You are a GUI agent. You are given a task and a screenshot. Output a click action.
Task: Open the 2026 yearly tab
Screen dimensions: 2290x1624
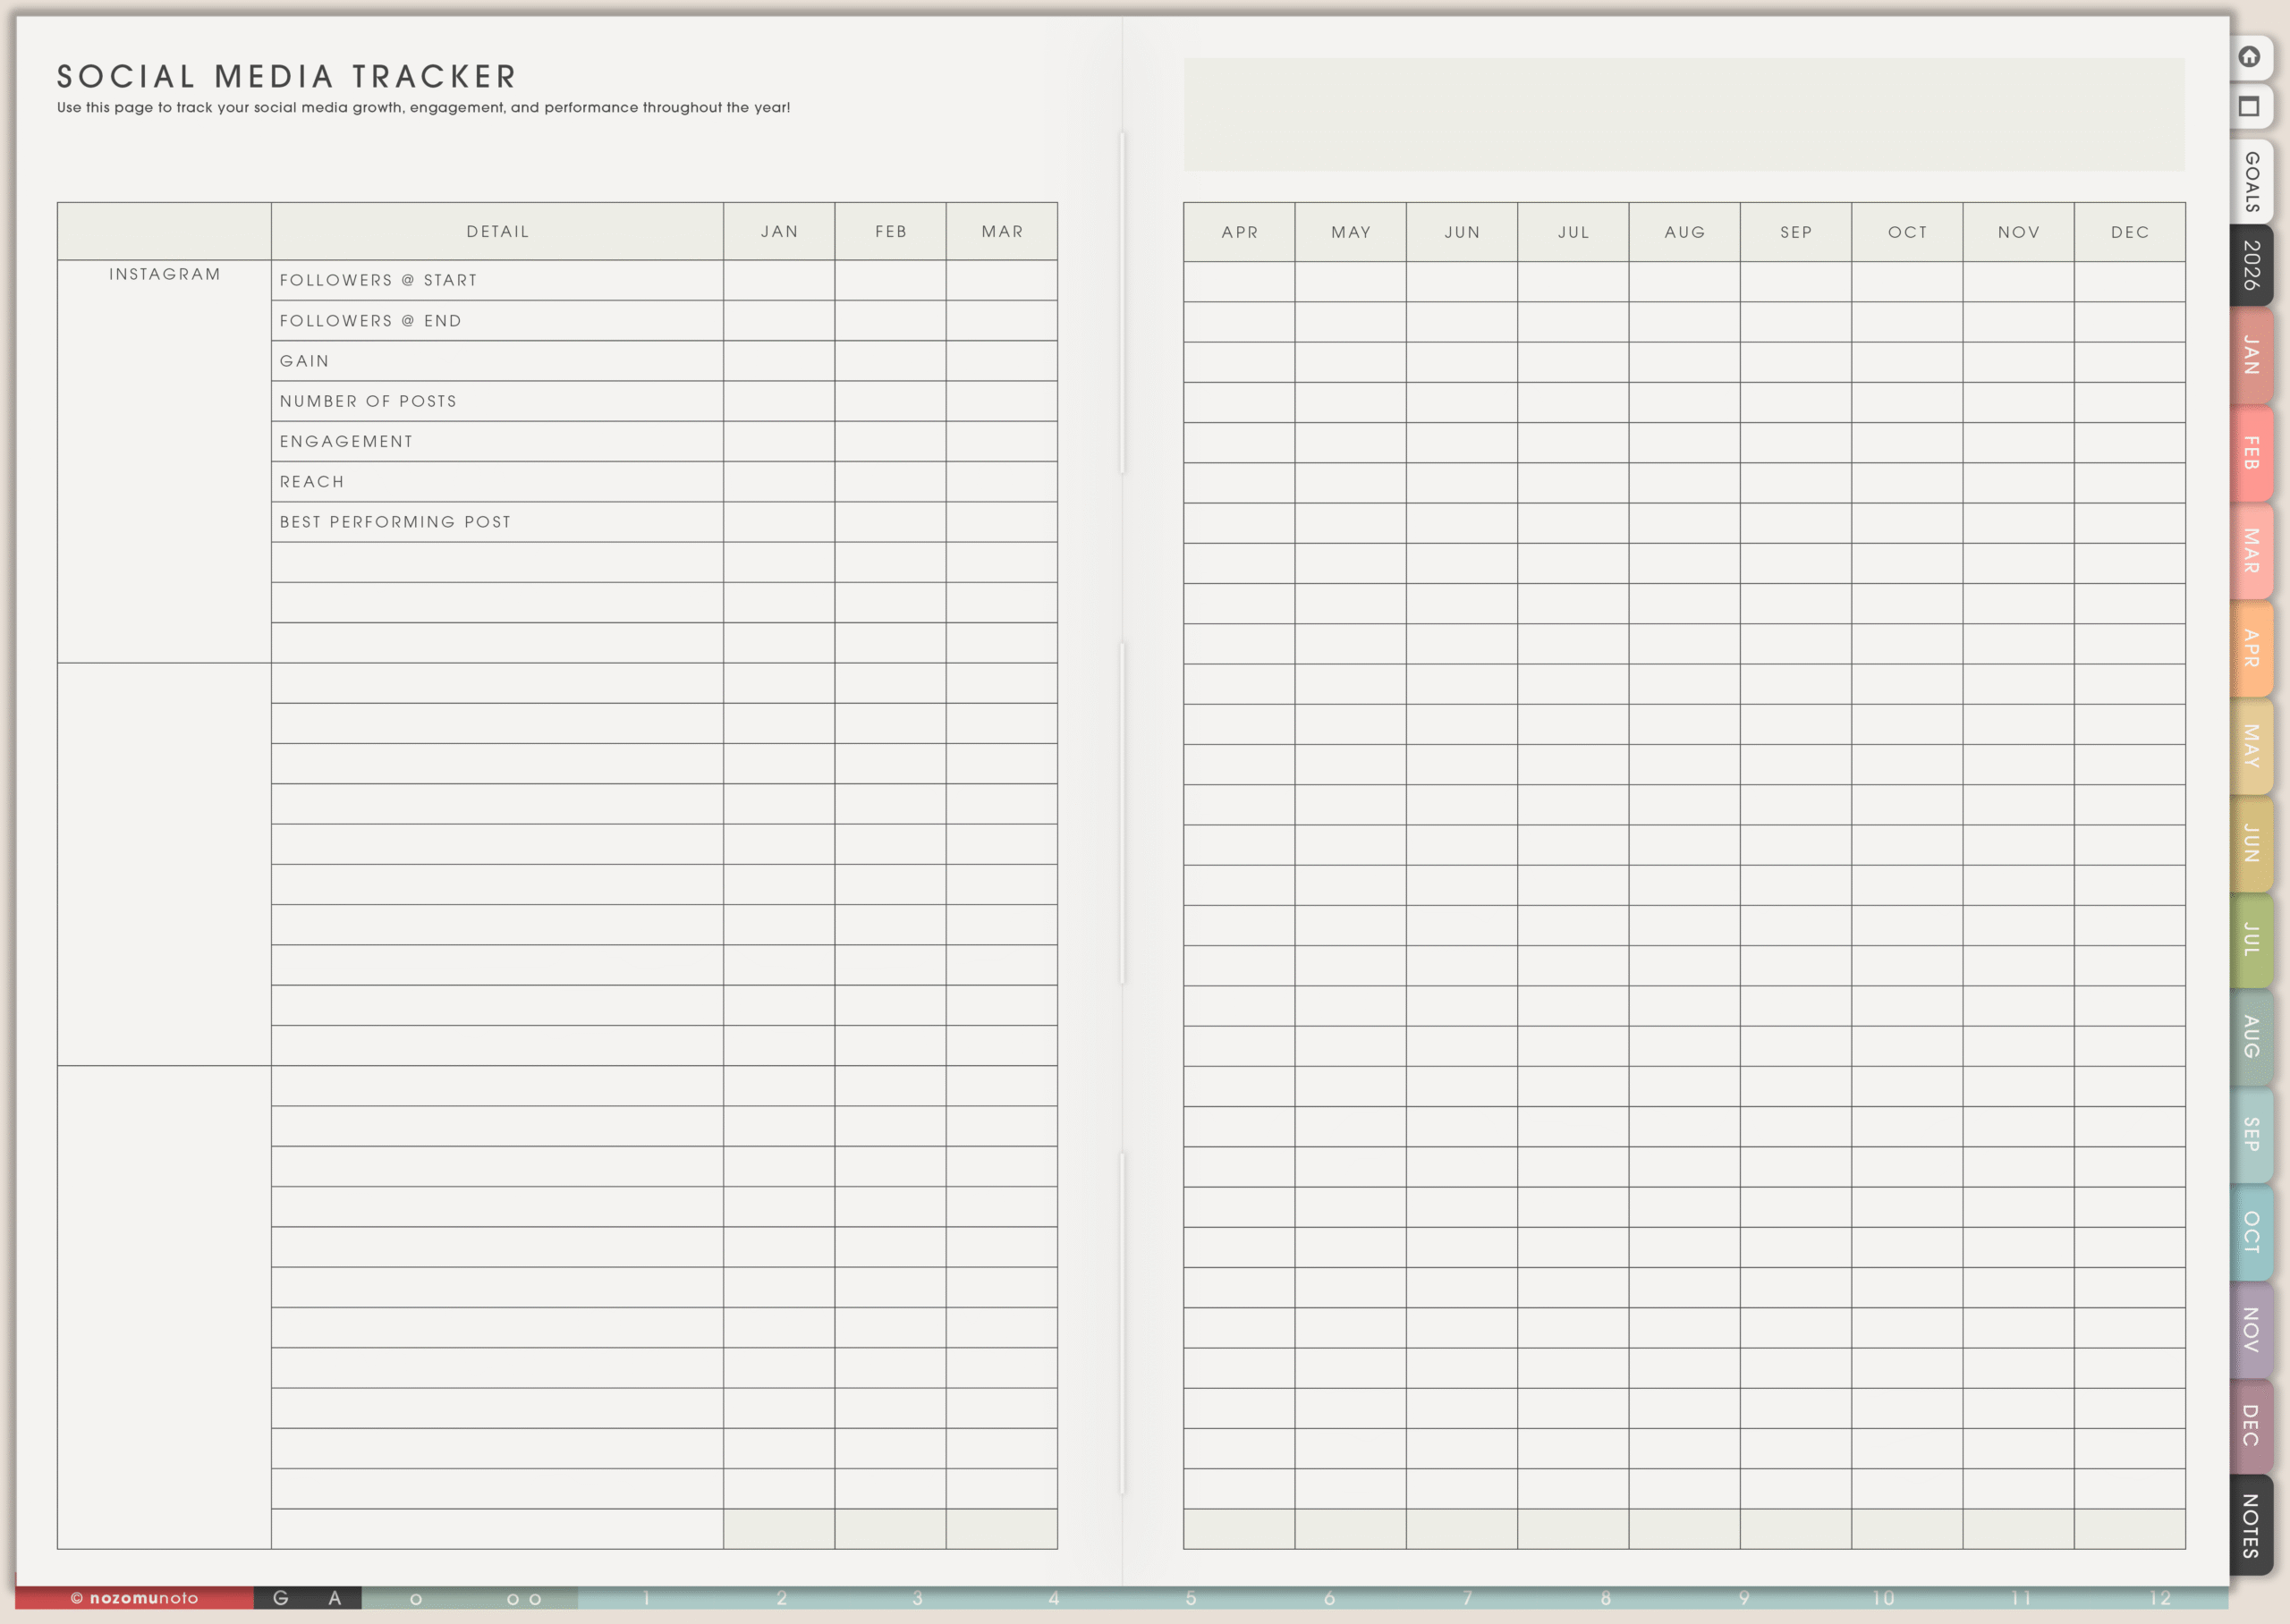click(x=2251, y=266)
